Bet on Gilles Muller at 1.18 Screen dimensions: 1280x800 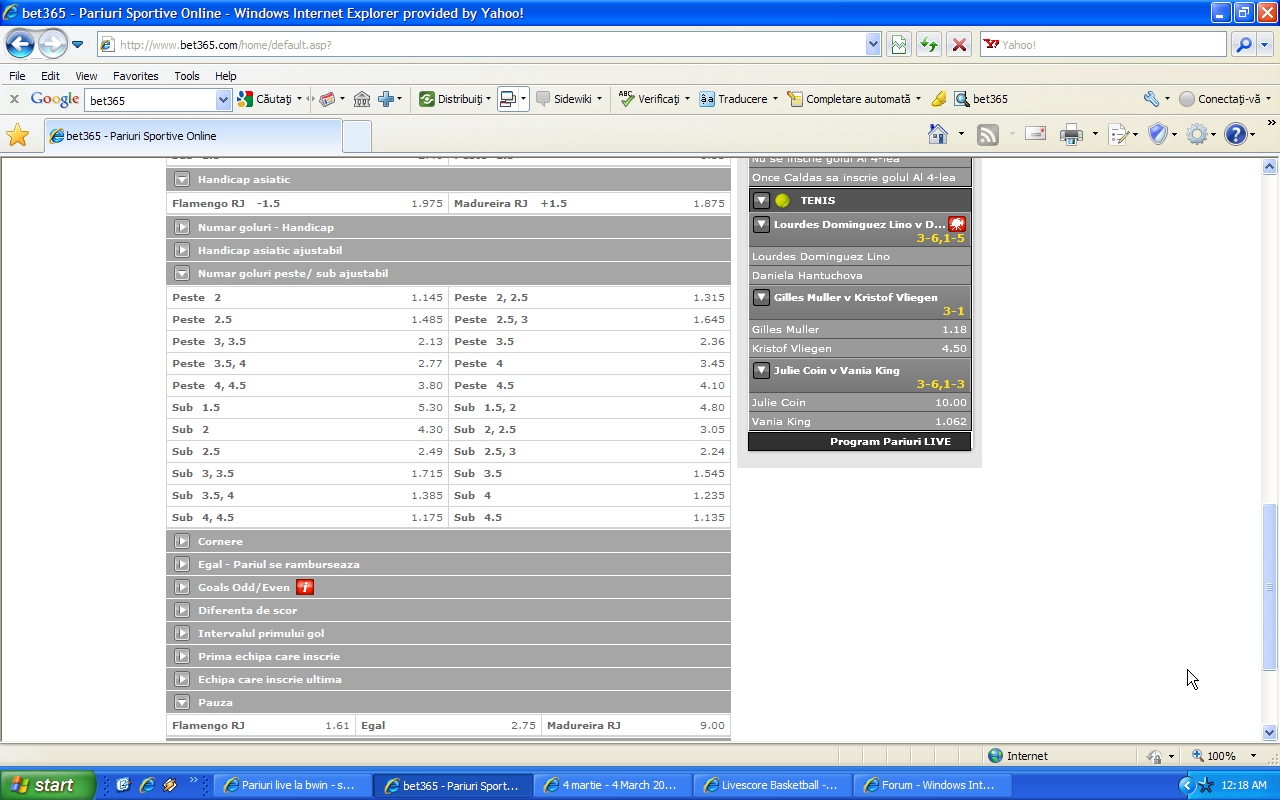(860, 329)
